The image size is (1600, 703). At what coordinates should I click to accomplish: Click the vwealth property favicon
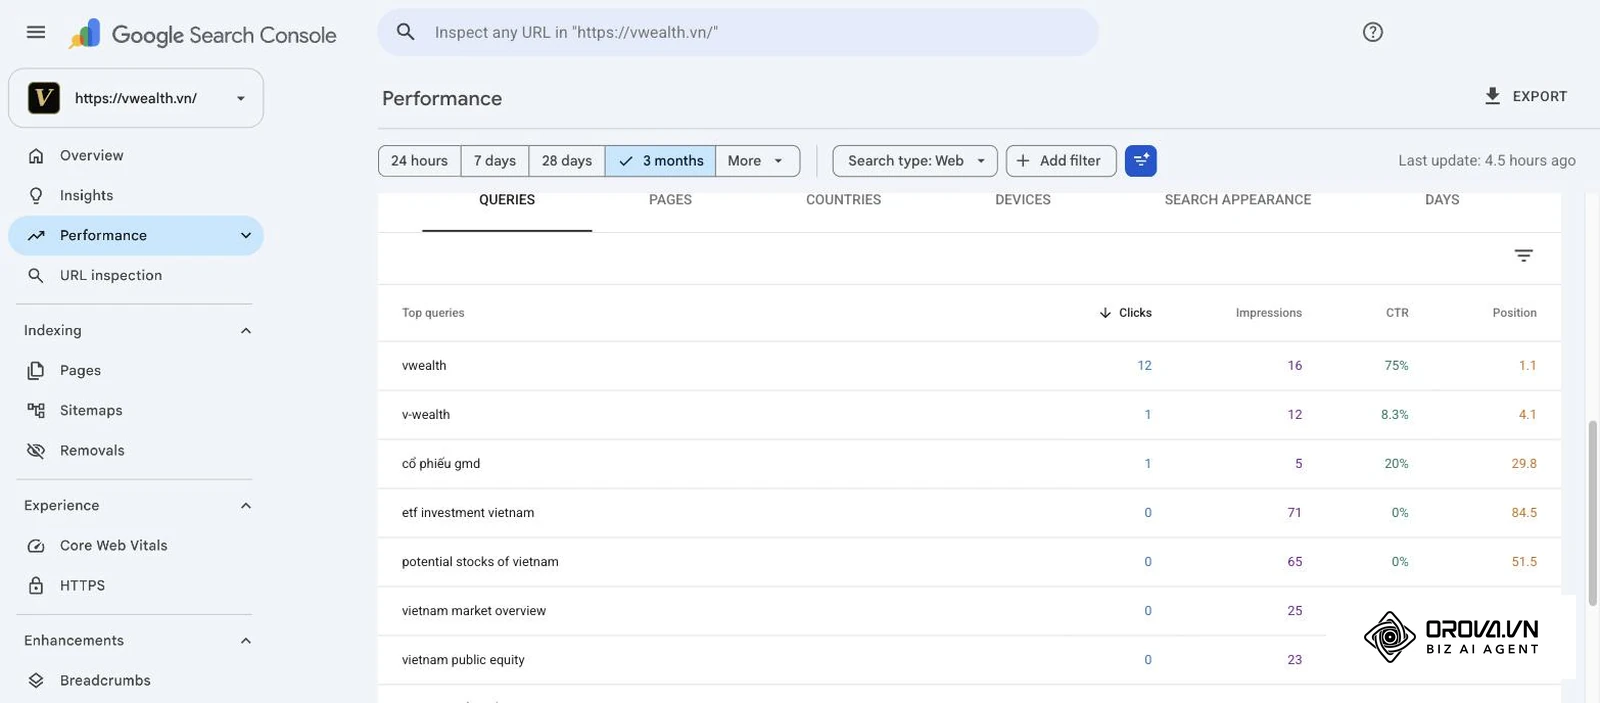coord(43,98)
